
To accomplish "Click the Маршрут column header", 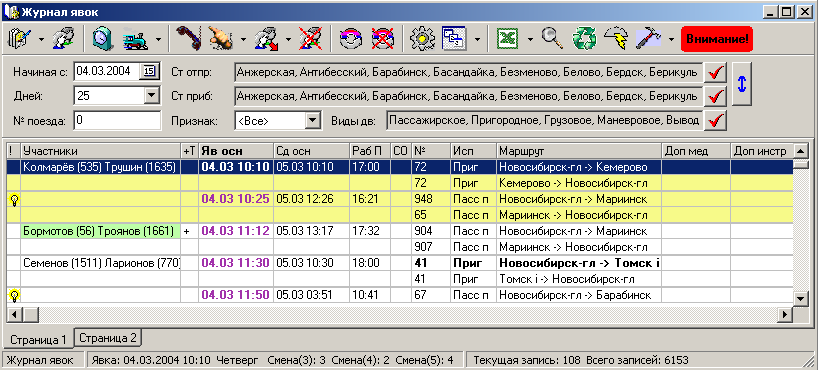I will [x=579, y=151].
